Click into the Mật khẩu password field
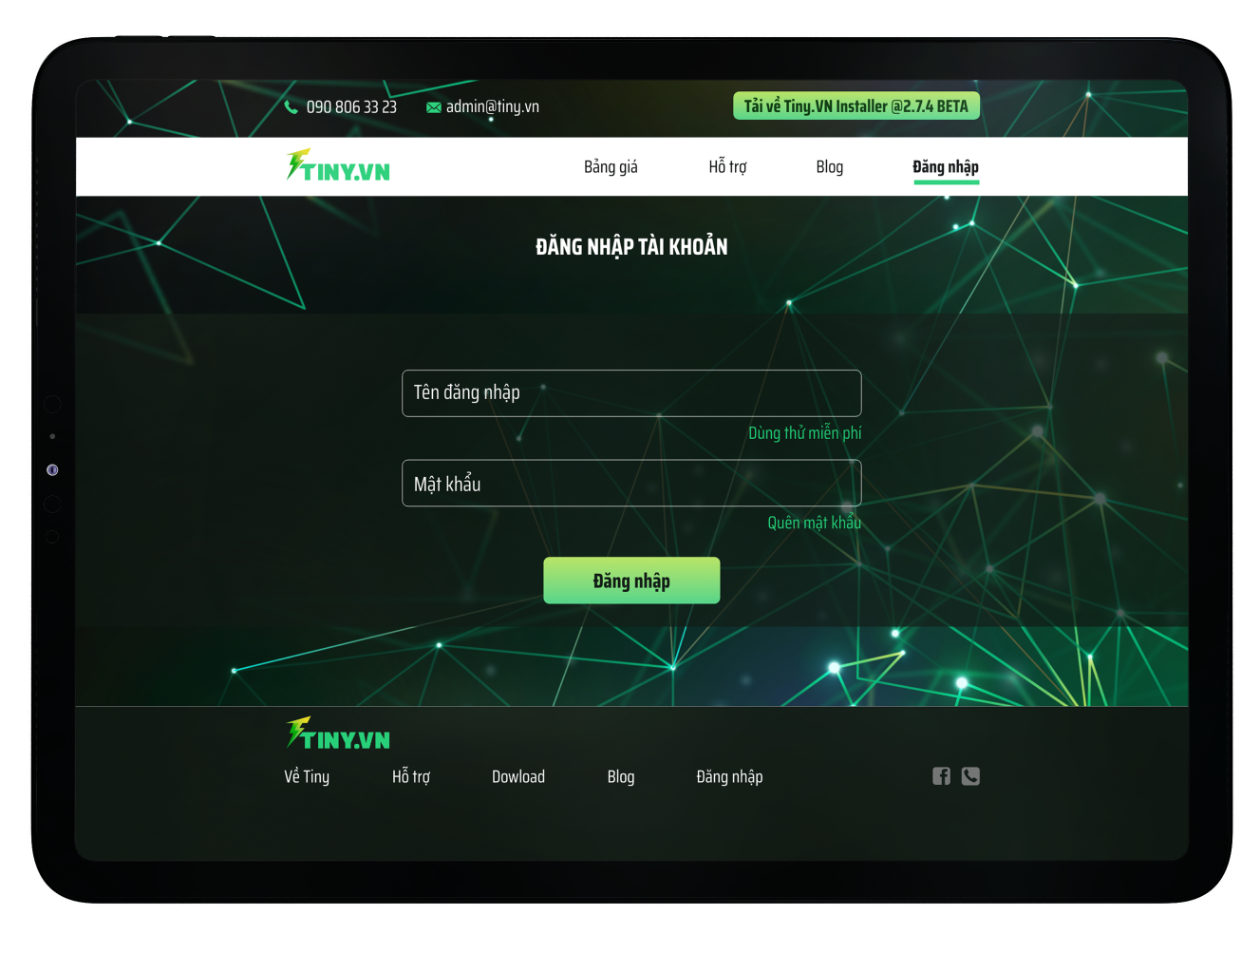 (x=631, y=484)
